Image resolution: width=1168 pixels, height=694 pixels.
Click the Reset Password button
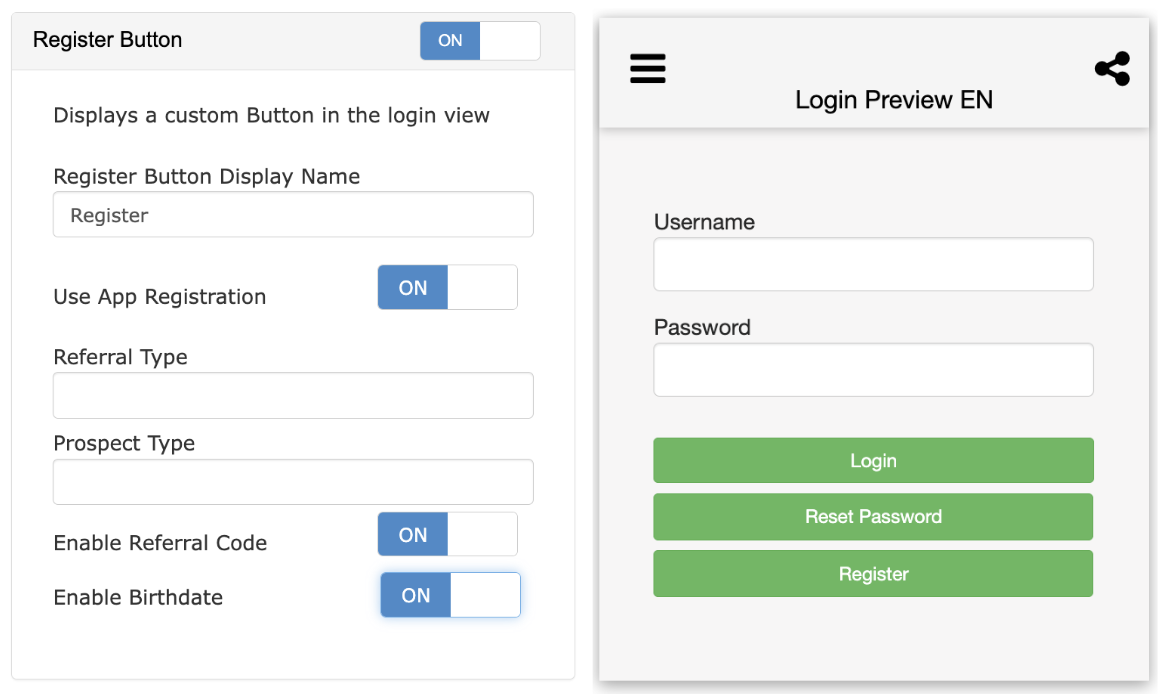873,517
